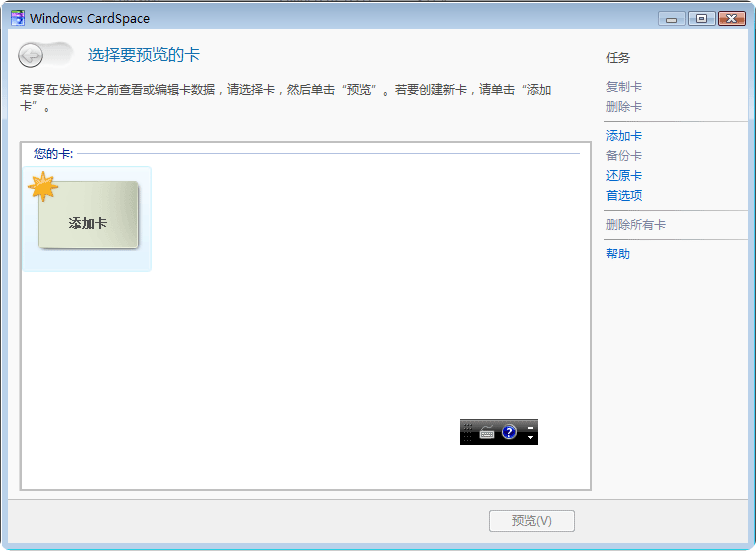
Task: Click the 任务 heading text
Action: tap(618, 58)
